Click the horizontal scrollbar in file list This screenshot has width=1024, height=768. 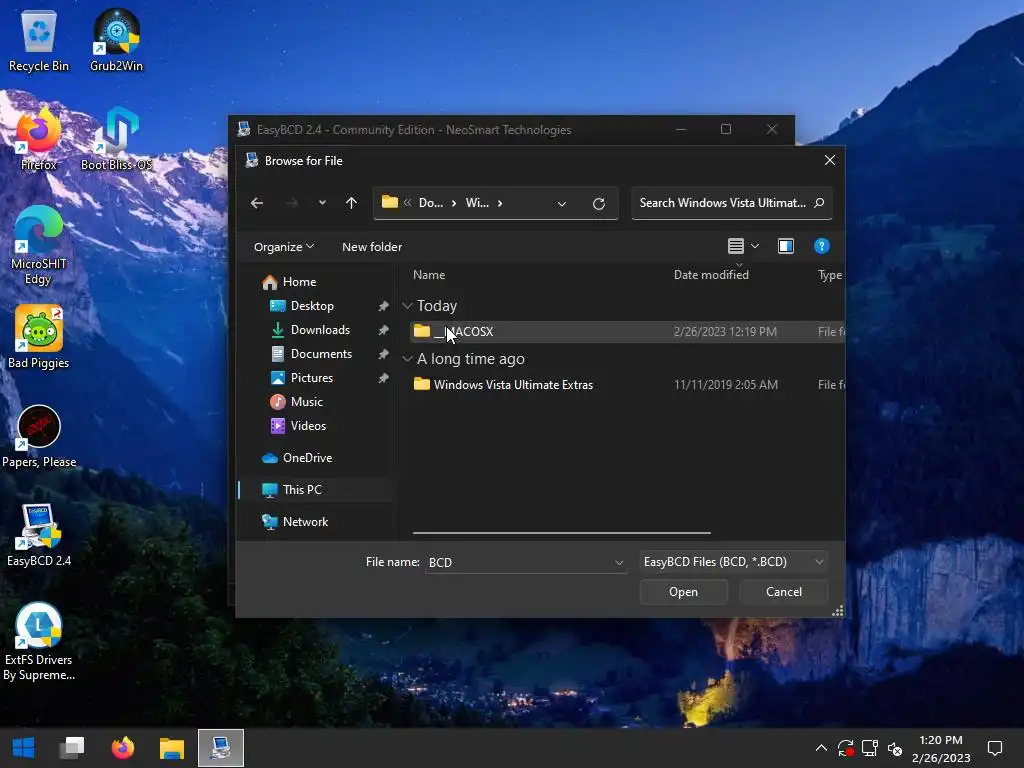coord(561,533)
